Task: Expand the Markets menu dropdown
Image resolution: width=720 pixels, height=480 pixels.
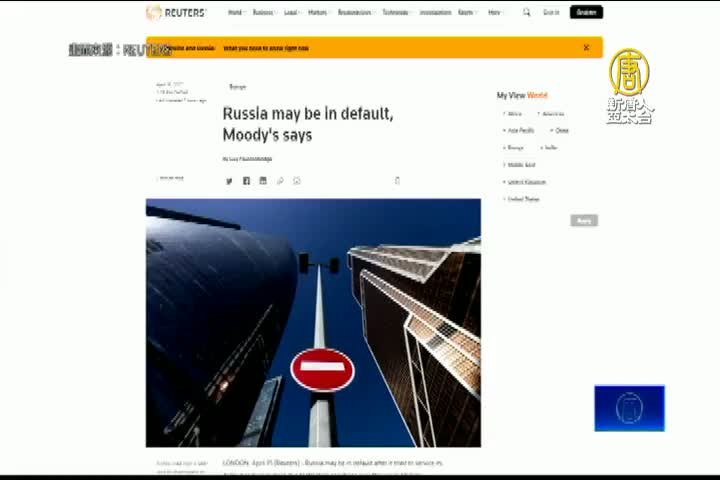Action: (x=318, y=12)
